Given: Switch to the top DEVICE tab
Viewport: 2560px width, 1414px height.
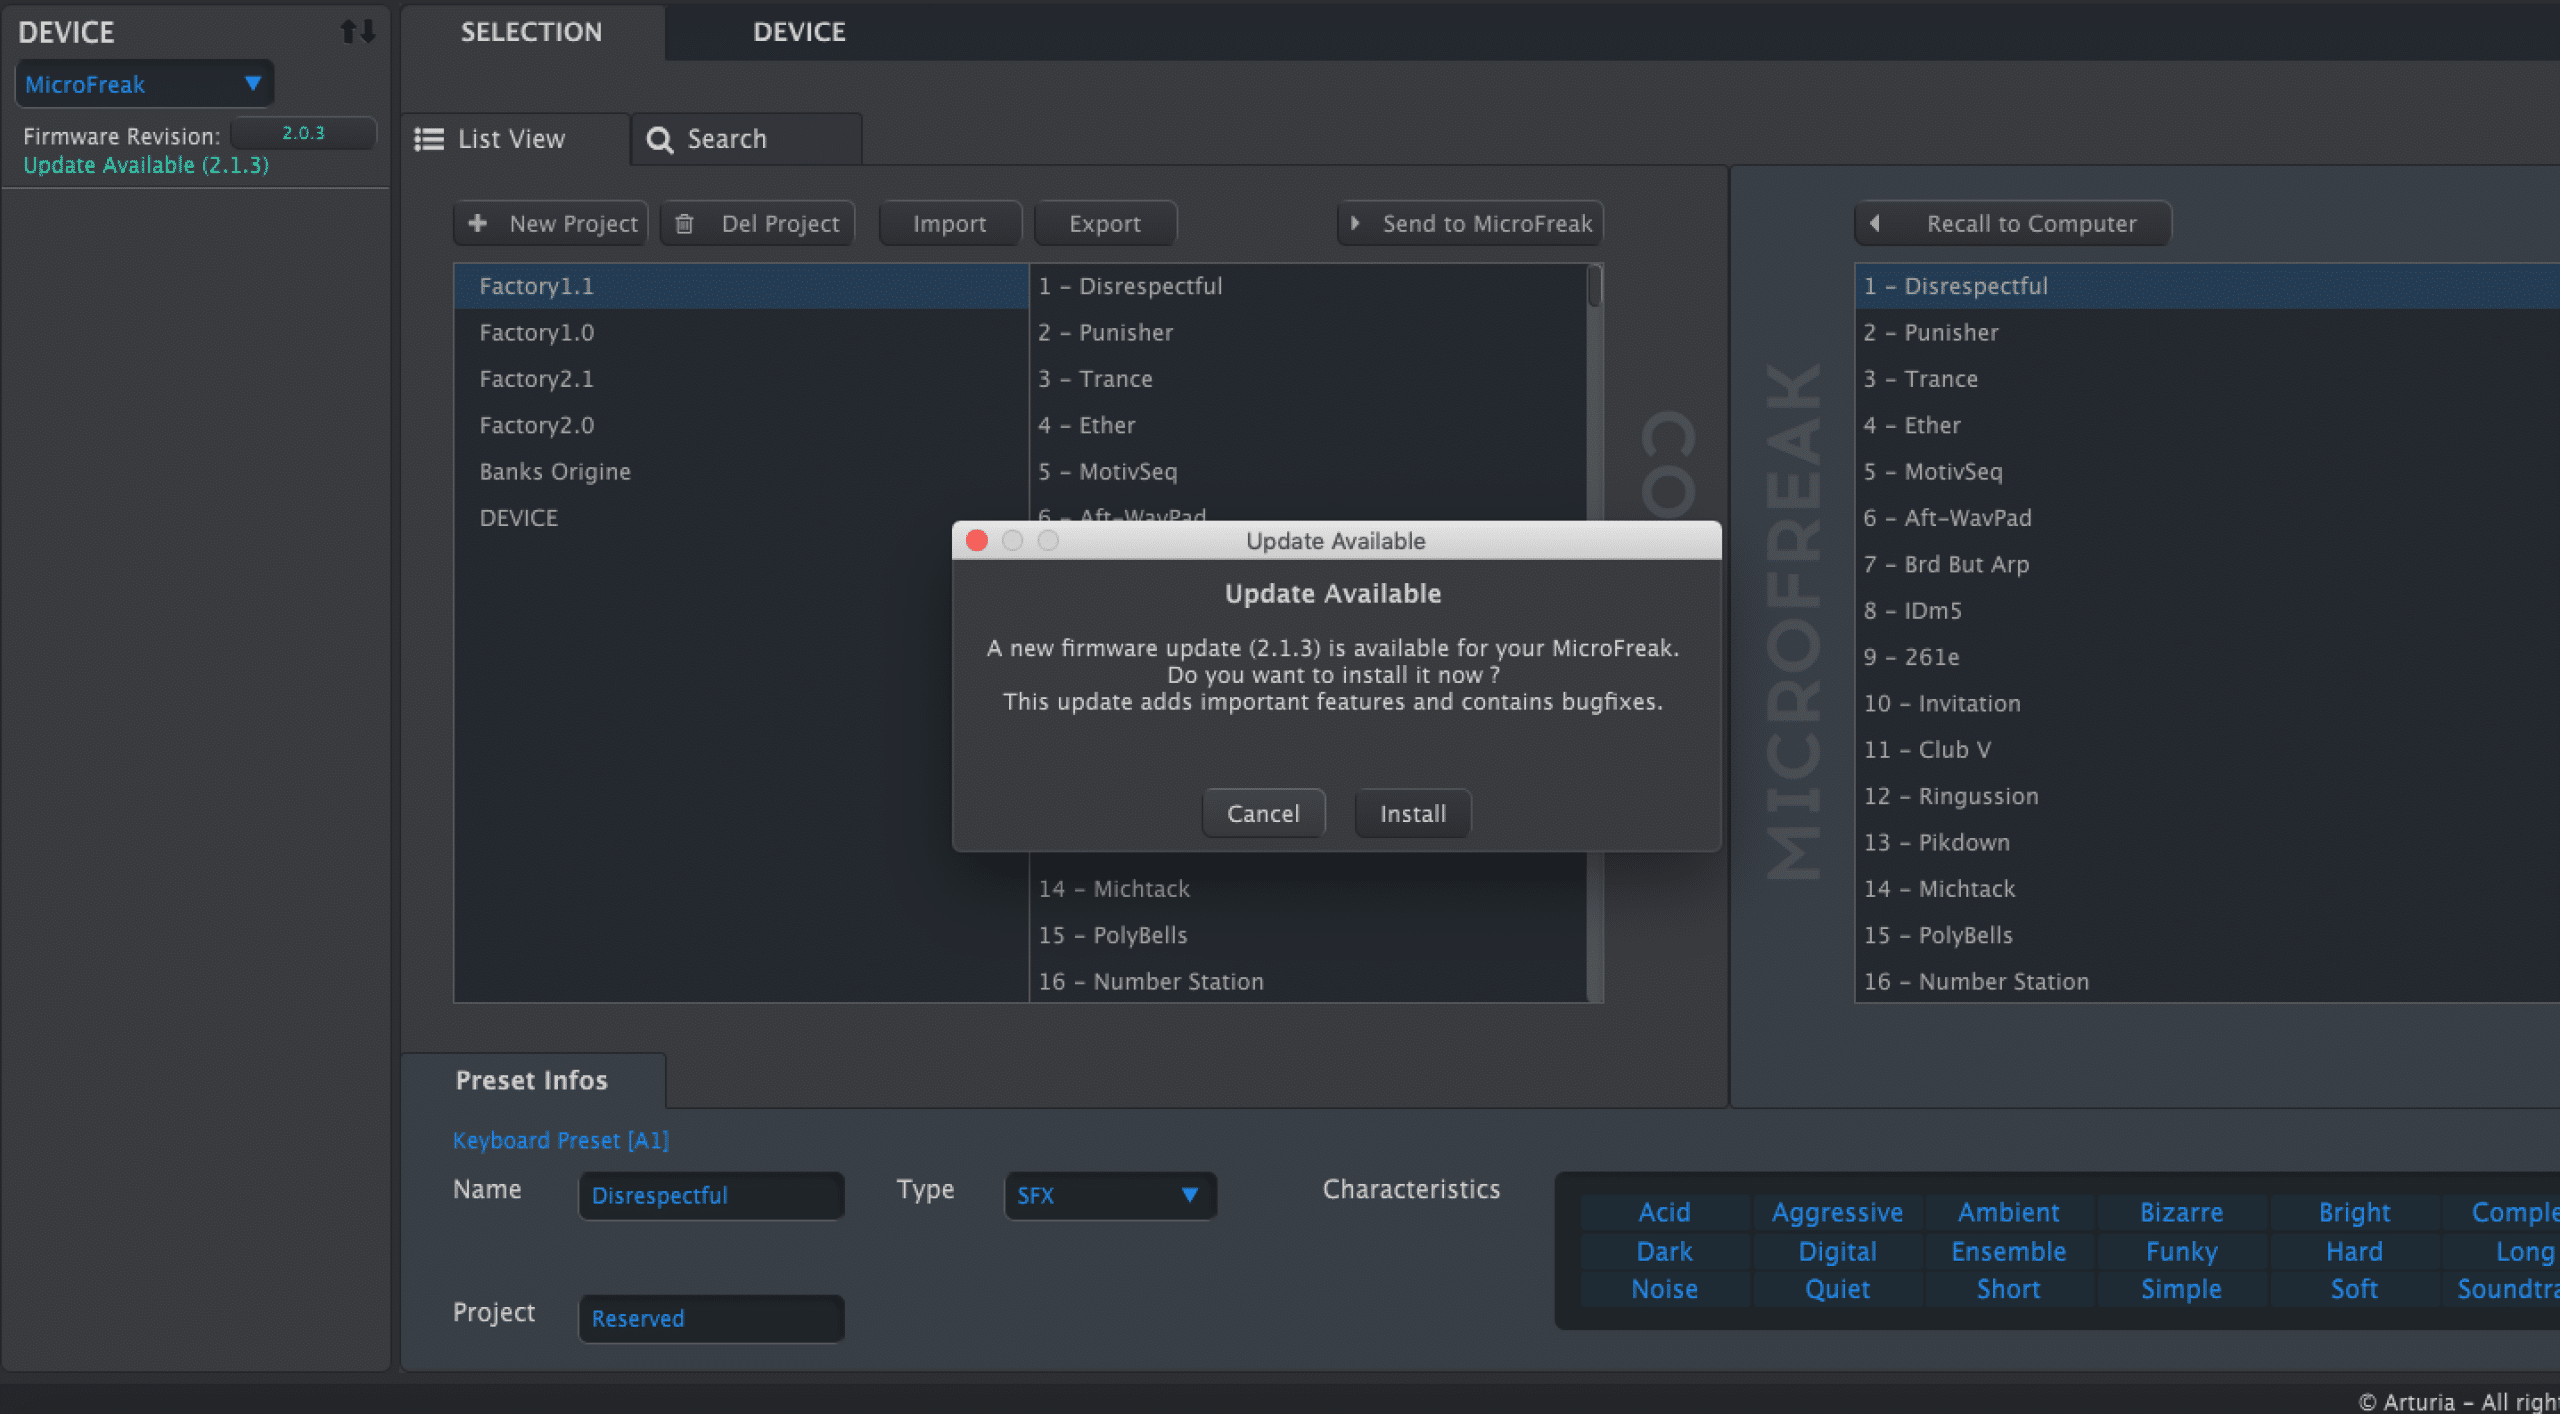Looking at the screenshot, I should pos(798,32).
